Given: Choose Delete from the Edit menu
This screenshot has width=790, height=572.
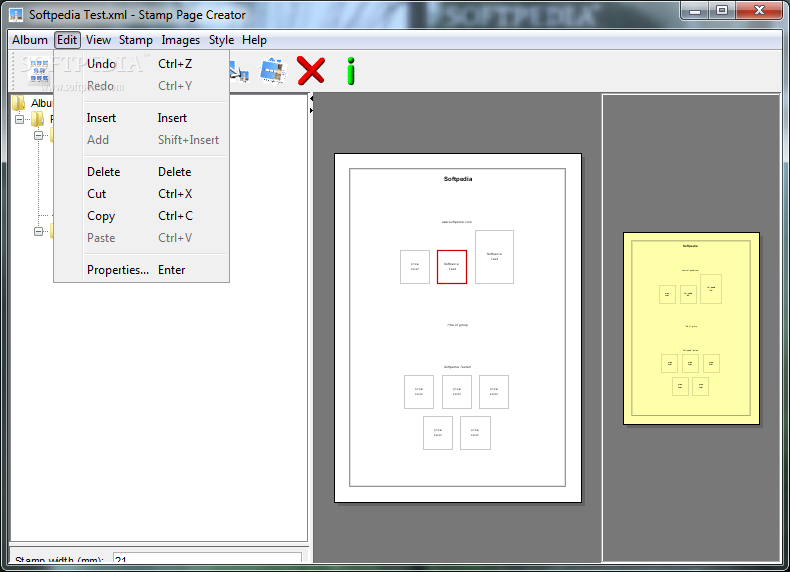Looking at the screenshot, I should (x=142, y=172).
